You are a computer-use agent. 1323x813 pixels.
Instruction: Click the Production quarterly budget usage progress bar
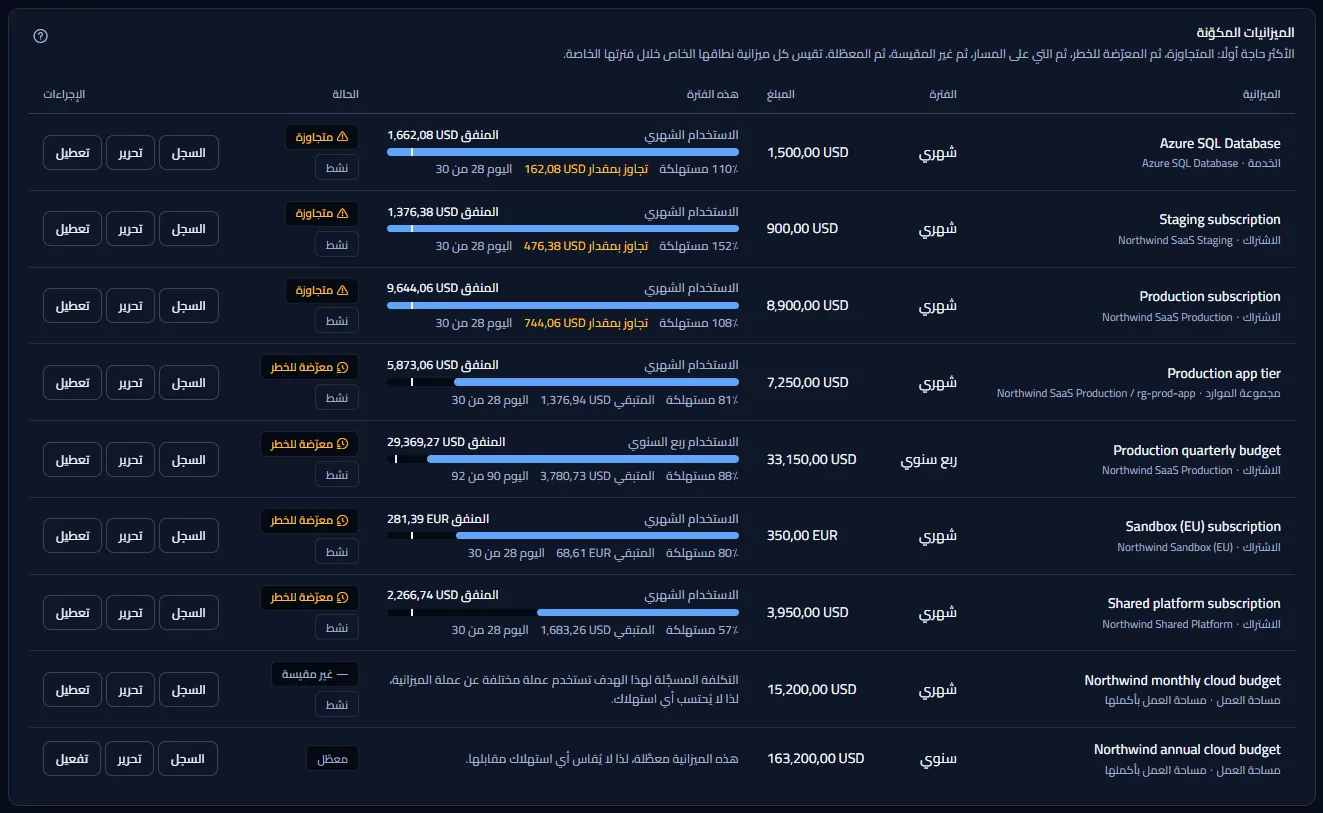tap(563, 459)
